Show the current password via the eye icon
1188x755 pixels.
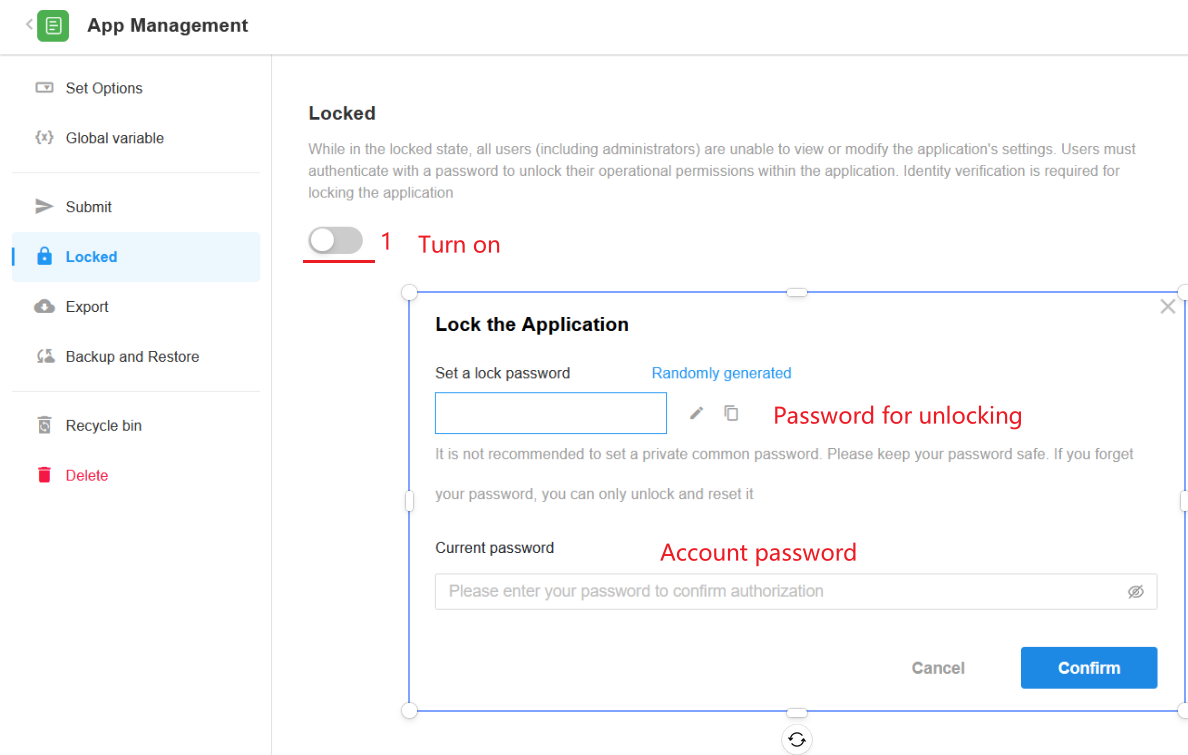(1135, 592)
